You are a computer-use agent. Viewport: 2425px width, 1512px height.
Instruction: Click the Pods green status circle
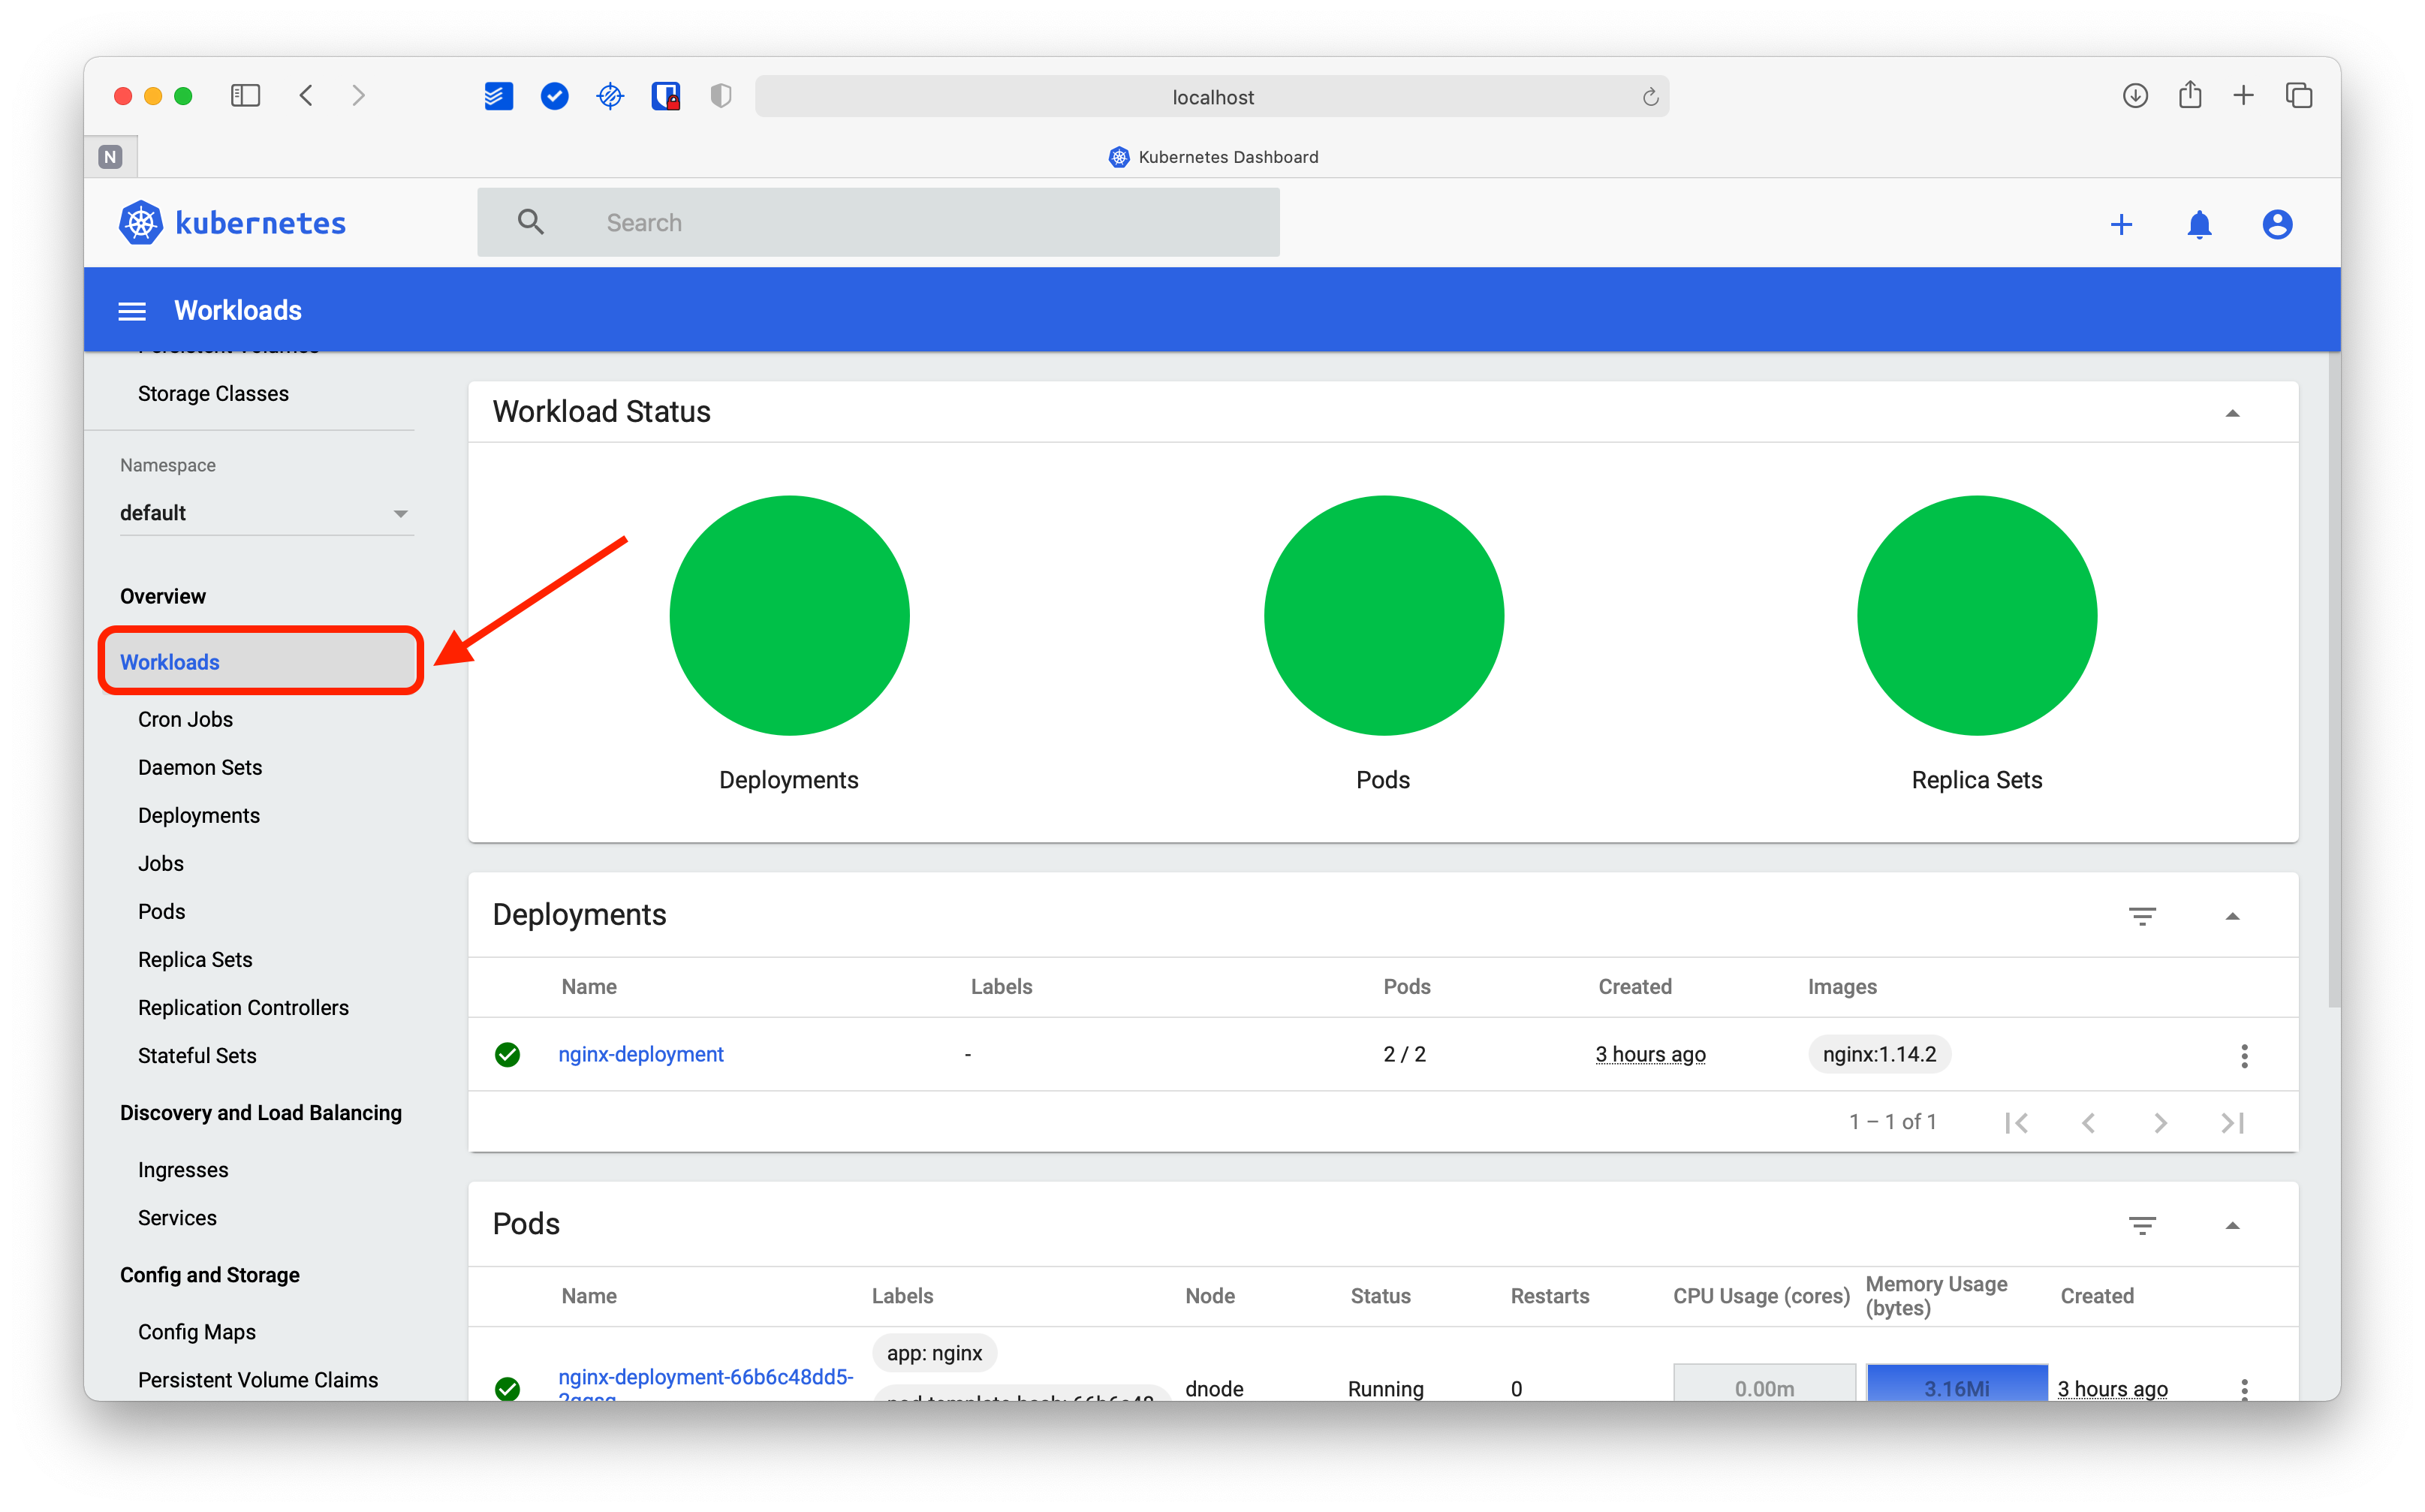tap(1384, 615)
